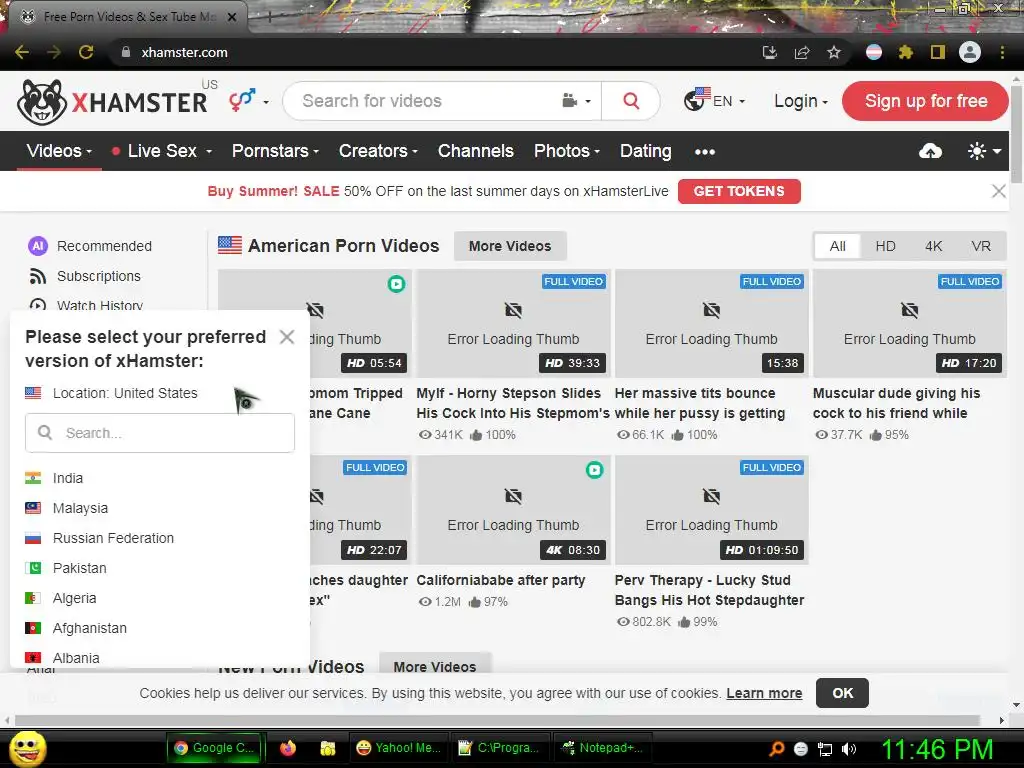Click the network tray icon
Screen dimensions: 1024x768
click(825, 749)
